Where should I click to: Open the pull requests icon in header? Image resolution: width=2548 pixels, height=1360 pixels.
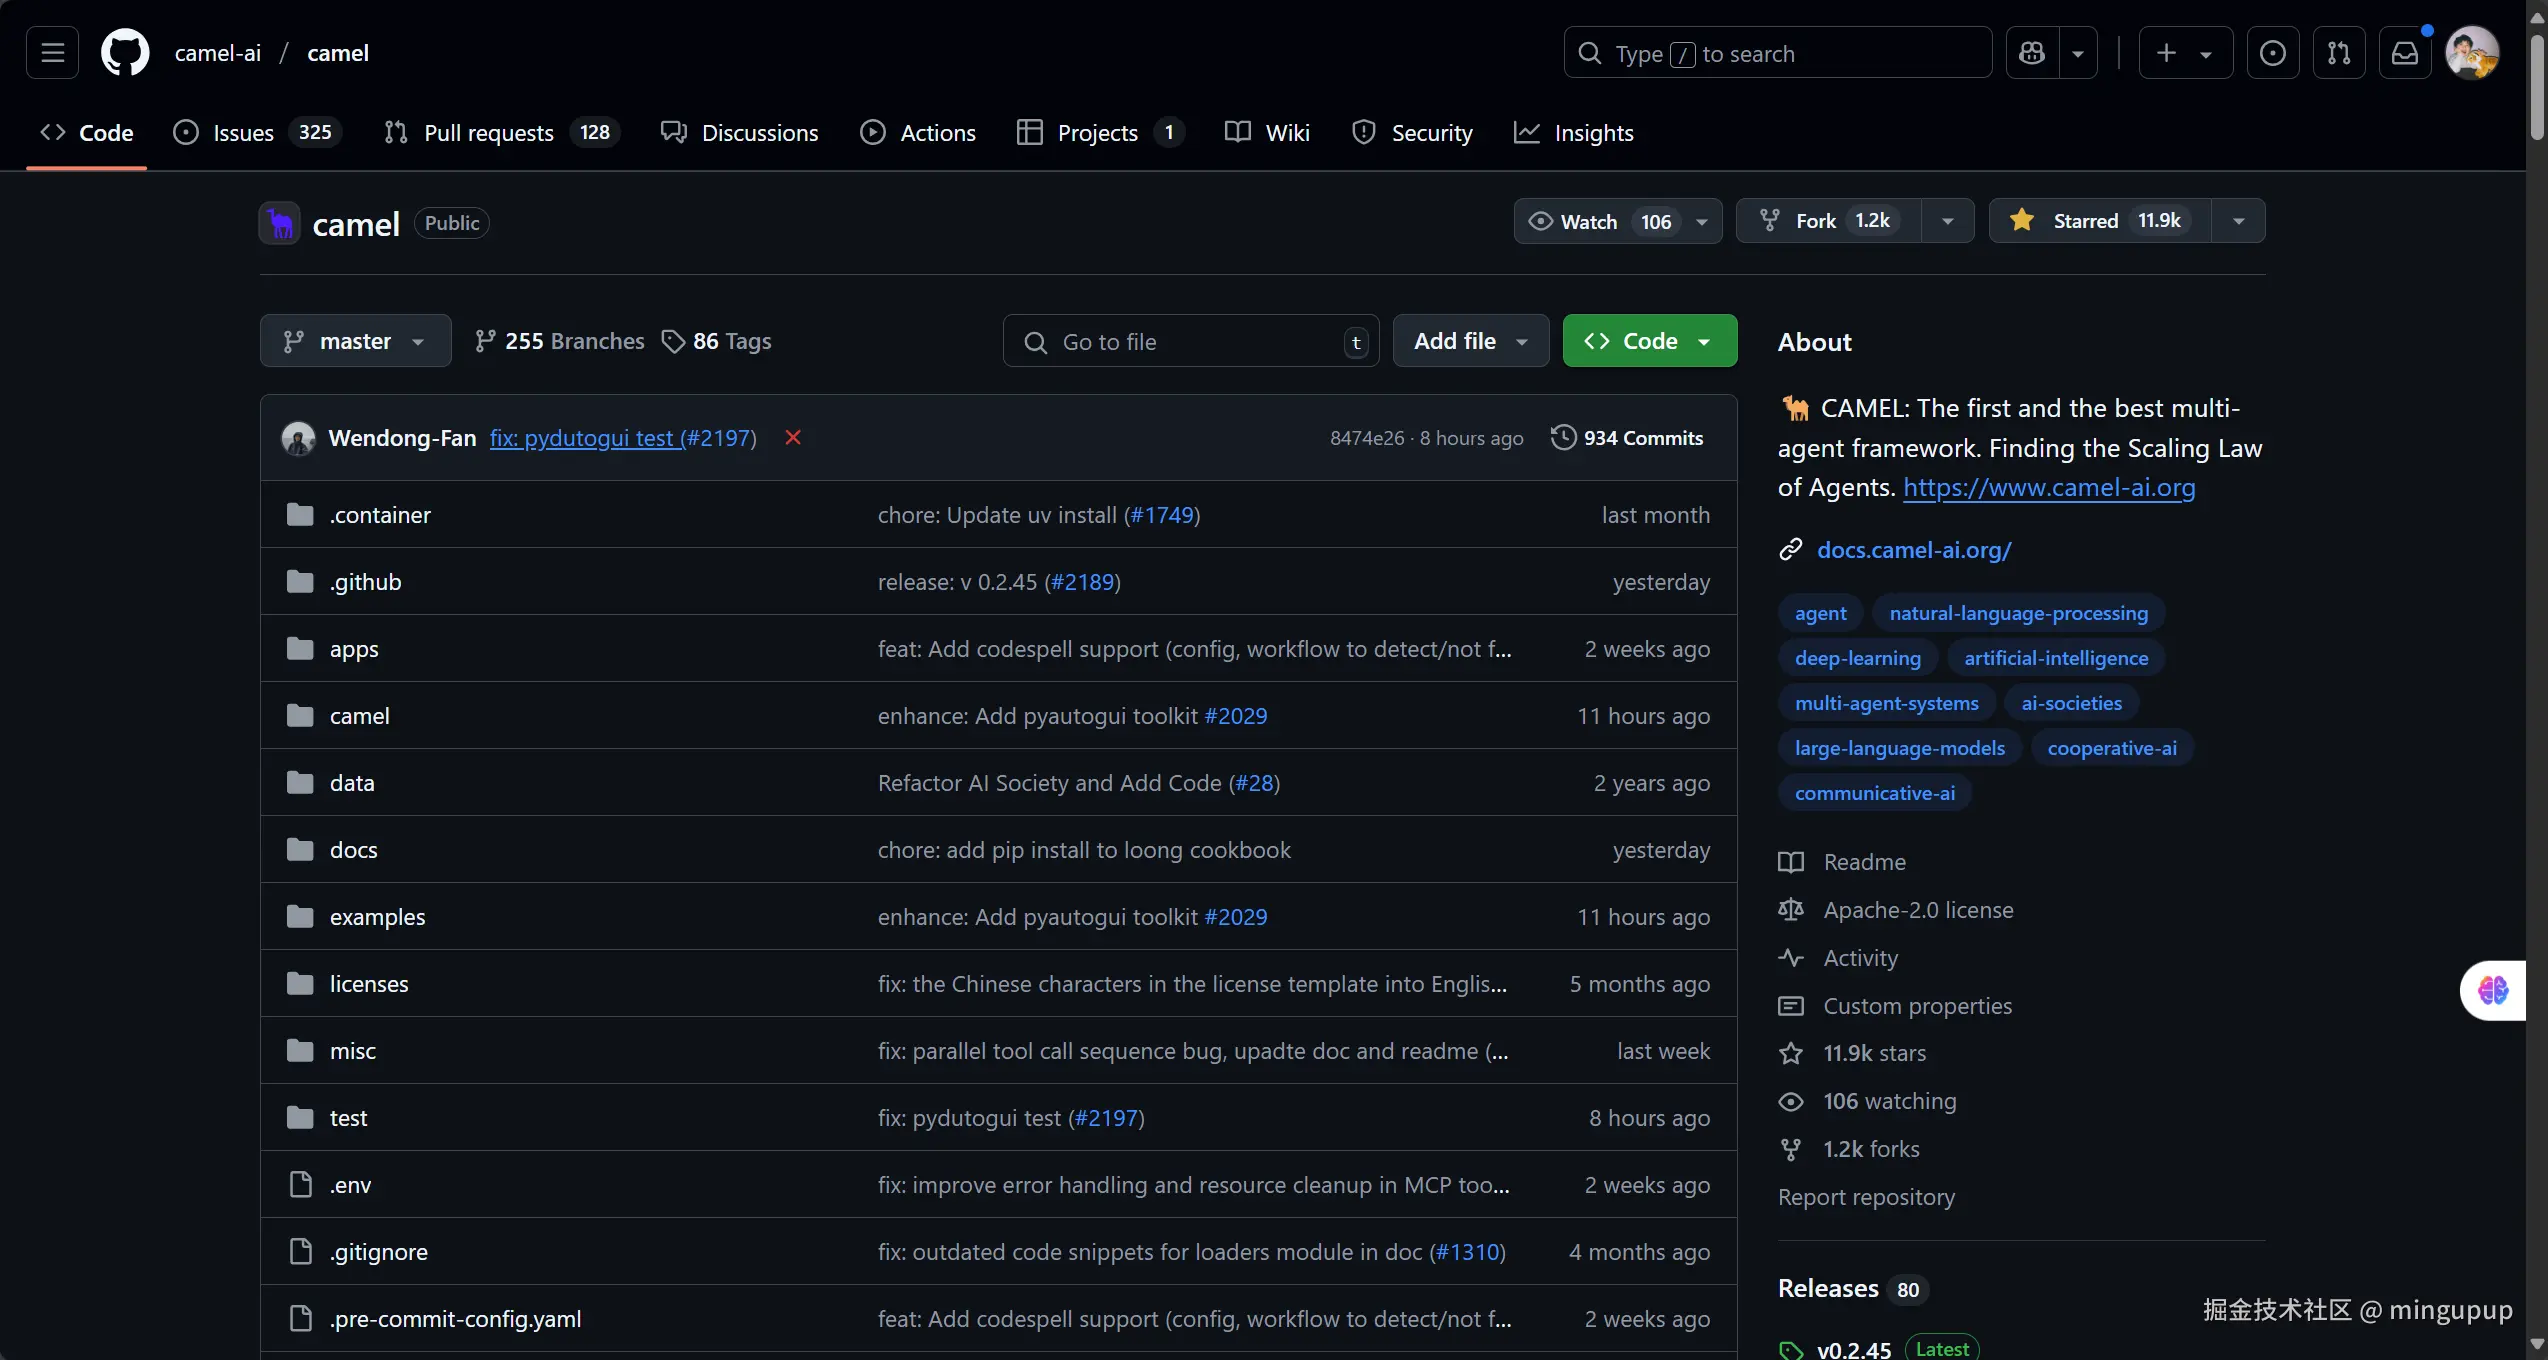2339,53
